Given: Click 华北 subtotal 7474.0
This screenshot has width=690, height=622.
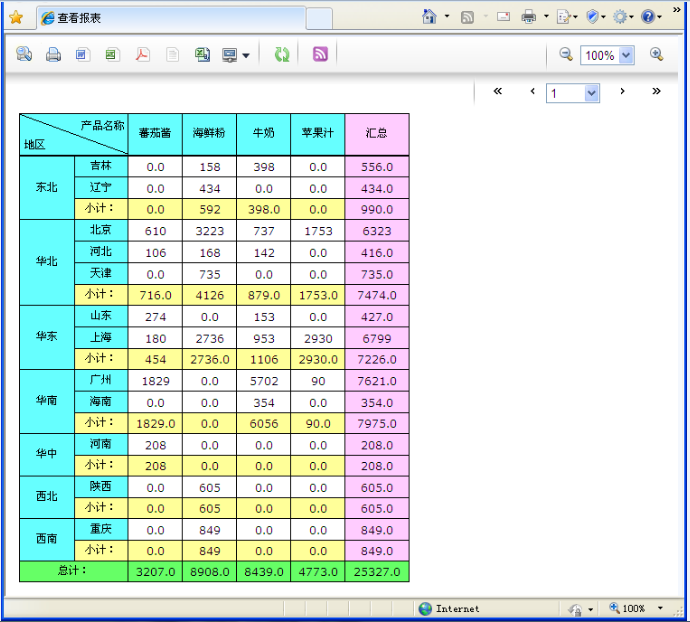Looking at the screenshot, I should click(377, 295).
